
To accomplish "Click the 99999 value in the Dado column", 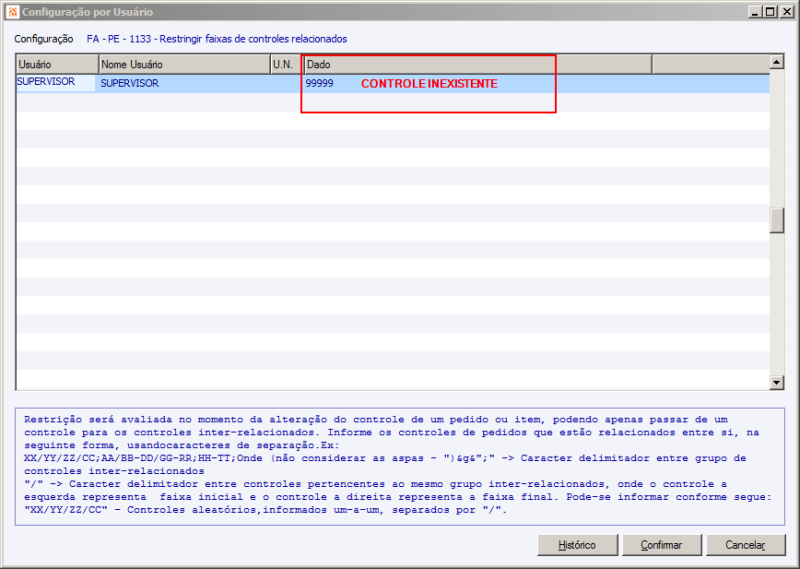I will pyautogui.click(x=319, y=83).
